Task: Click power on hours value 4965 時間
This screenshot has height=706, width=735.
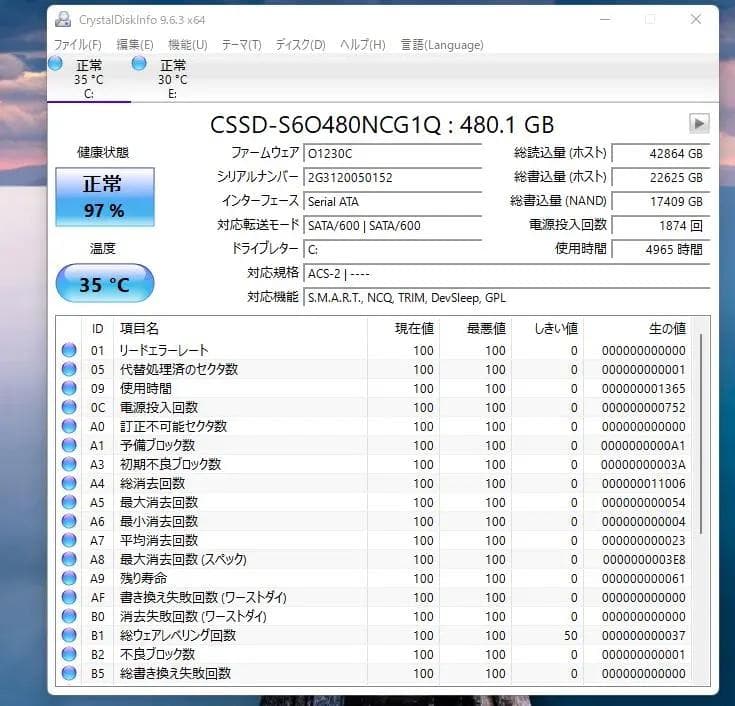Action: click(661, 249)
